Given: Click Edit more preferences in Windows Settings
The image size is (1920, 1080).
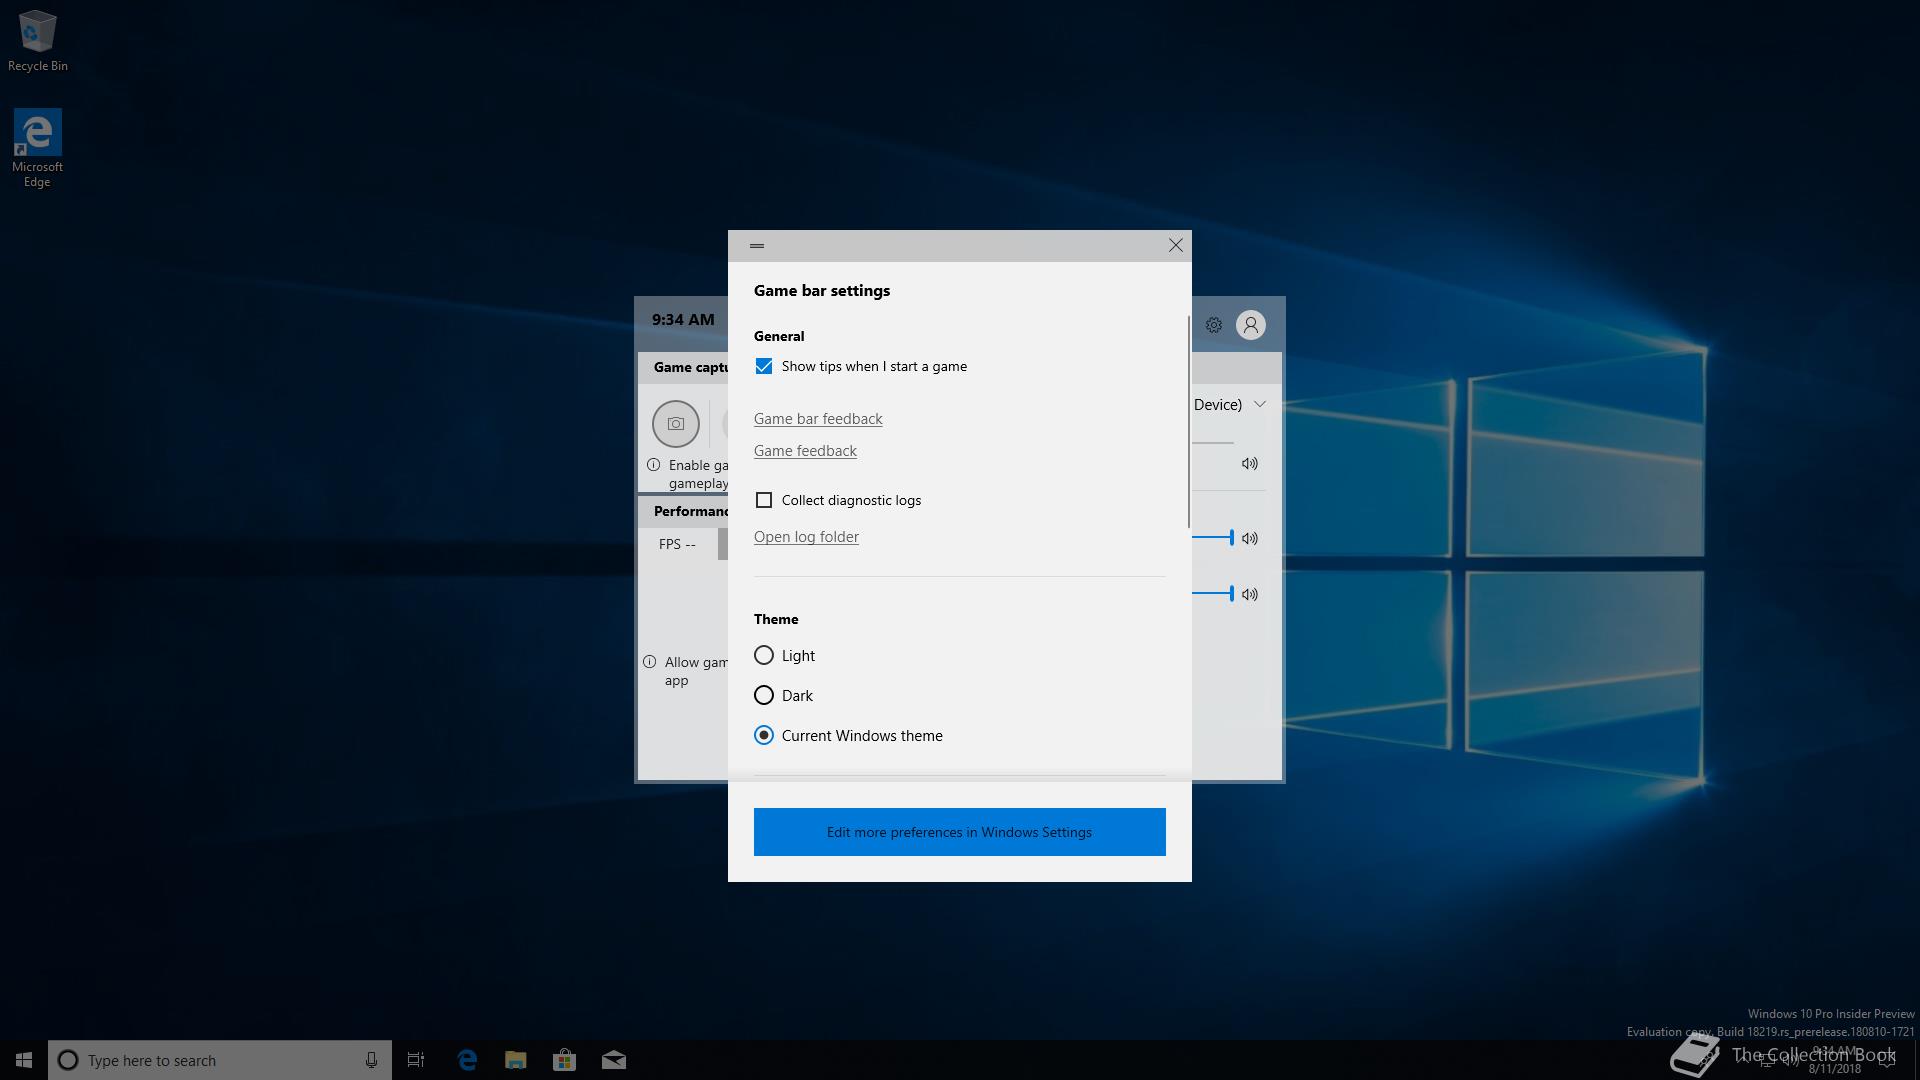Looking at the screenshot, I should [x=959, y=832].
